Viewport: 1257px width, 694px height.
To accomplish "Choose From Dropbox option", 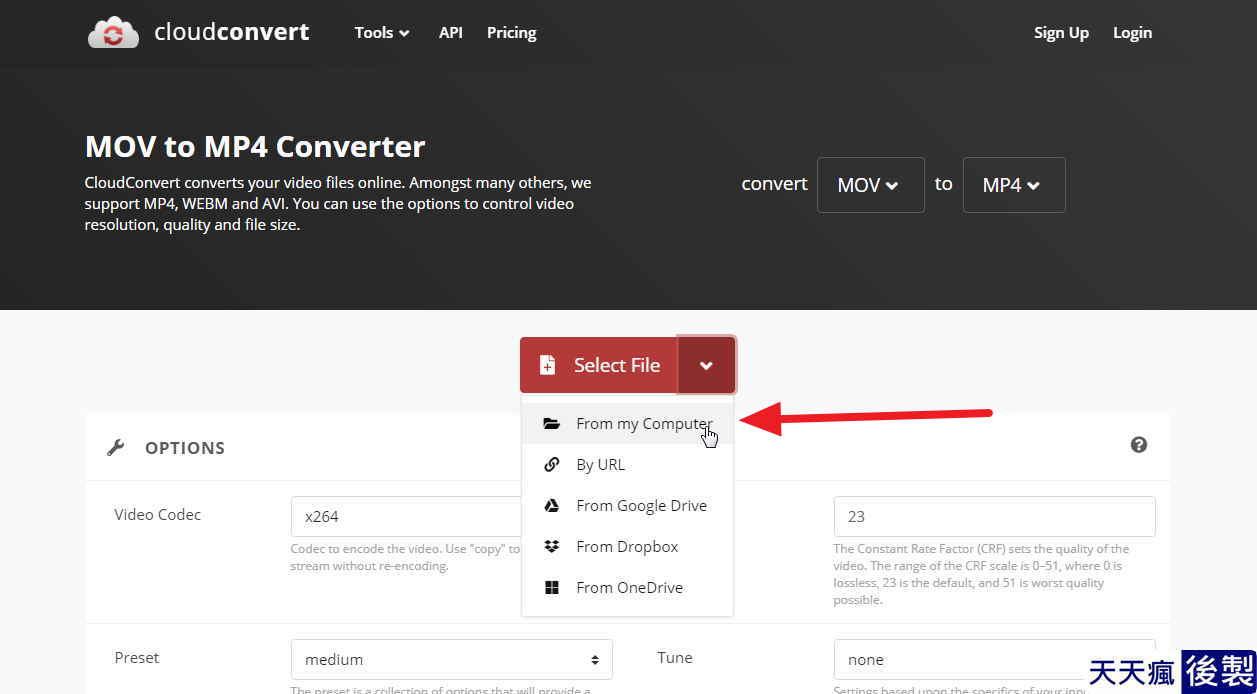I will (x=627, y=547).
